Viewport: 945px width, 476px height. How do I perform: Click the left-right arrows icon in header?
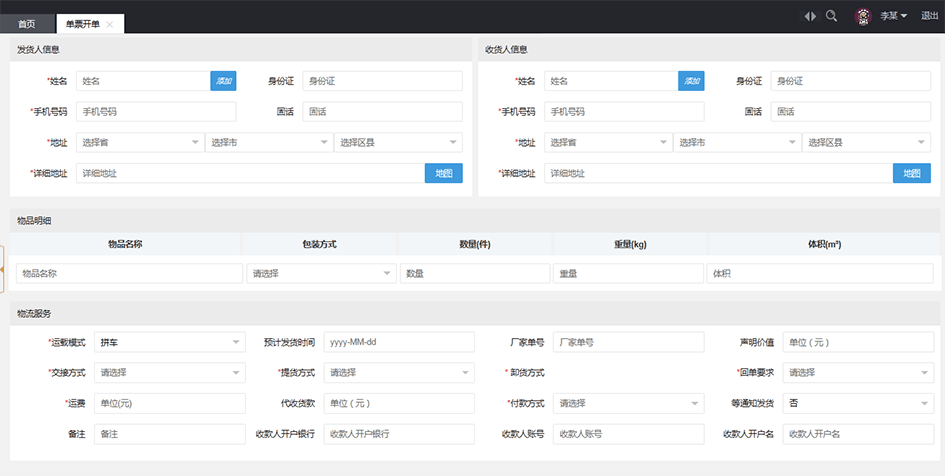tap(810, 16)
